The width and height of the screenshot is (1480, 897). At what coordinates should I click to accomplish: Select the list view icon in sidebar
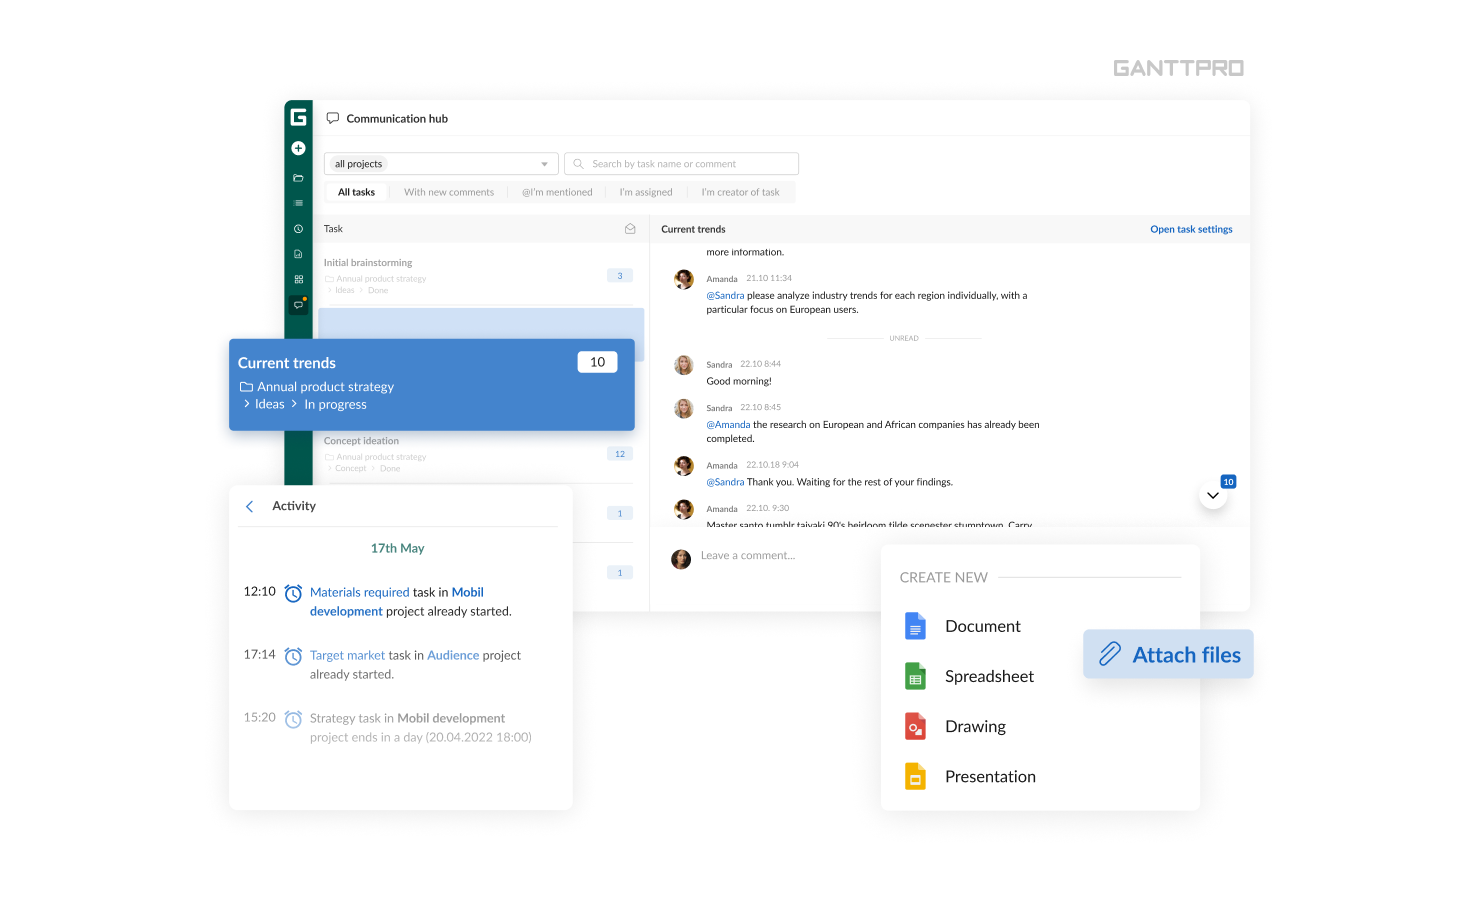pos(298,203)
